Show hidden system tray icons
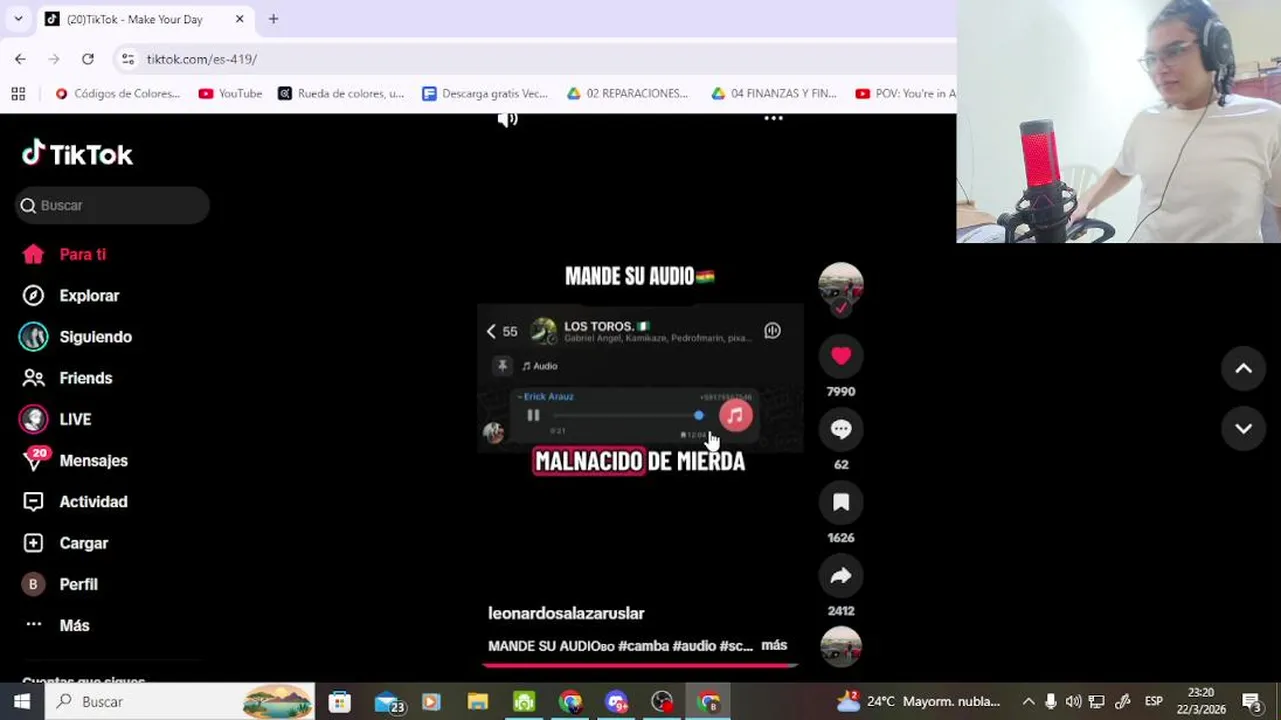1281x720 pixels. [1028, 701]
